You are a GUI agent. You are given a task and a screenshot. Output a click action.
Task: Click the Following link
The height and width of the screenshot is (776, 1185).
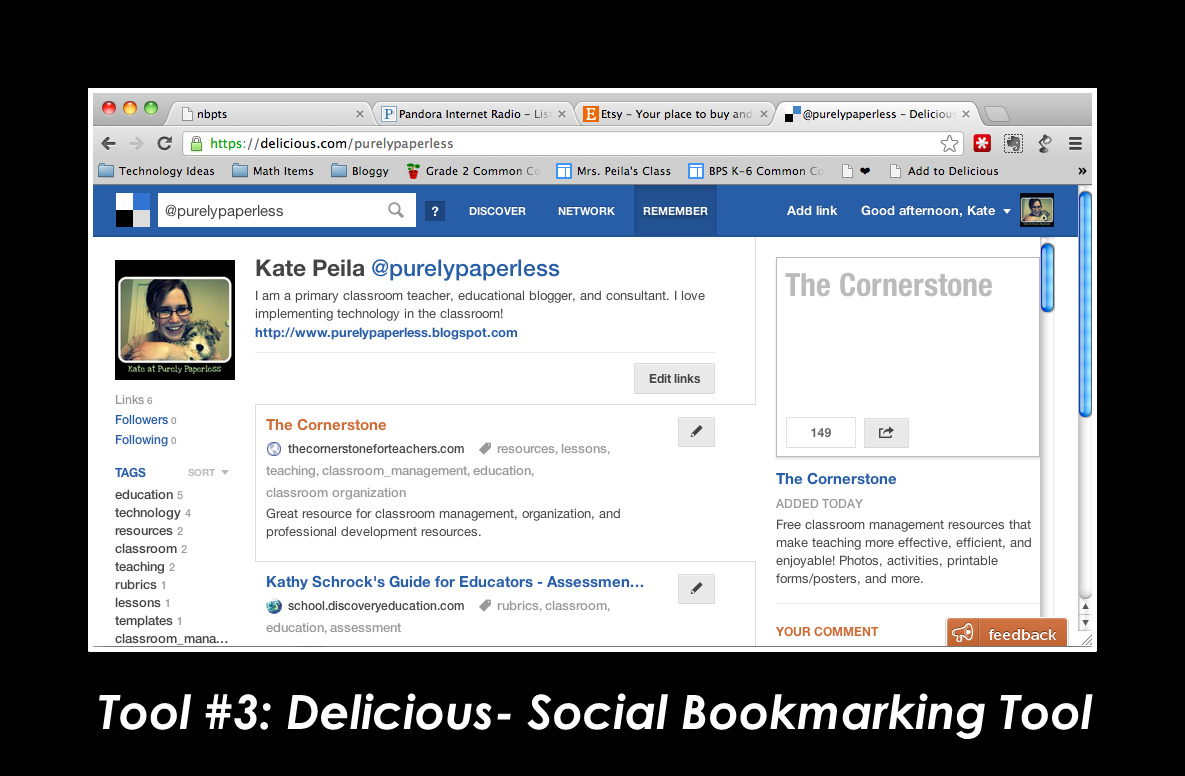(141, 440)
